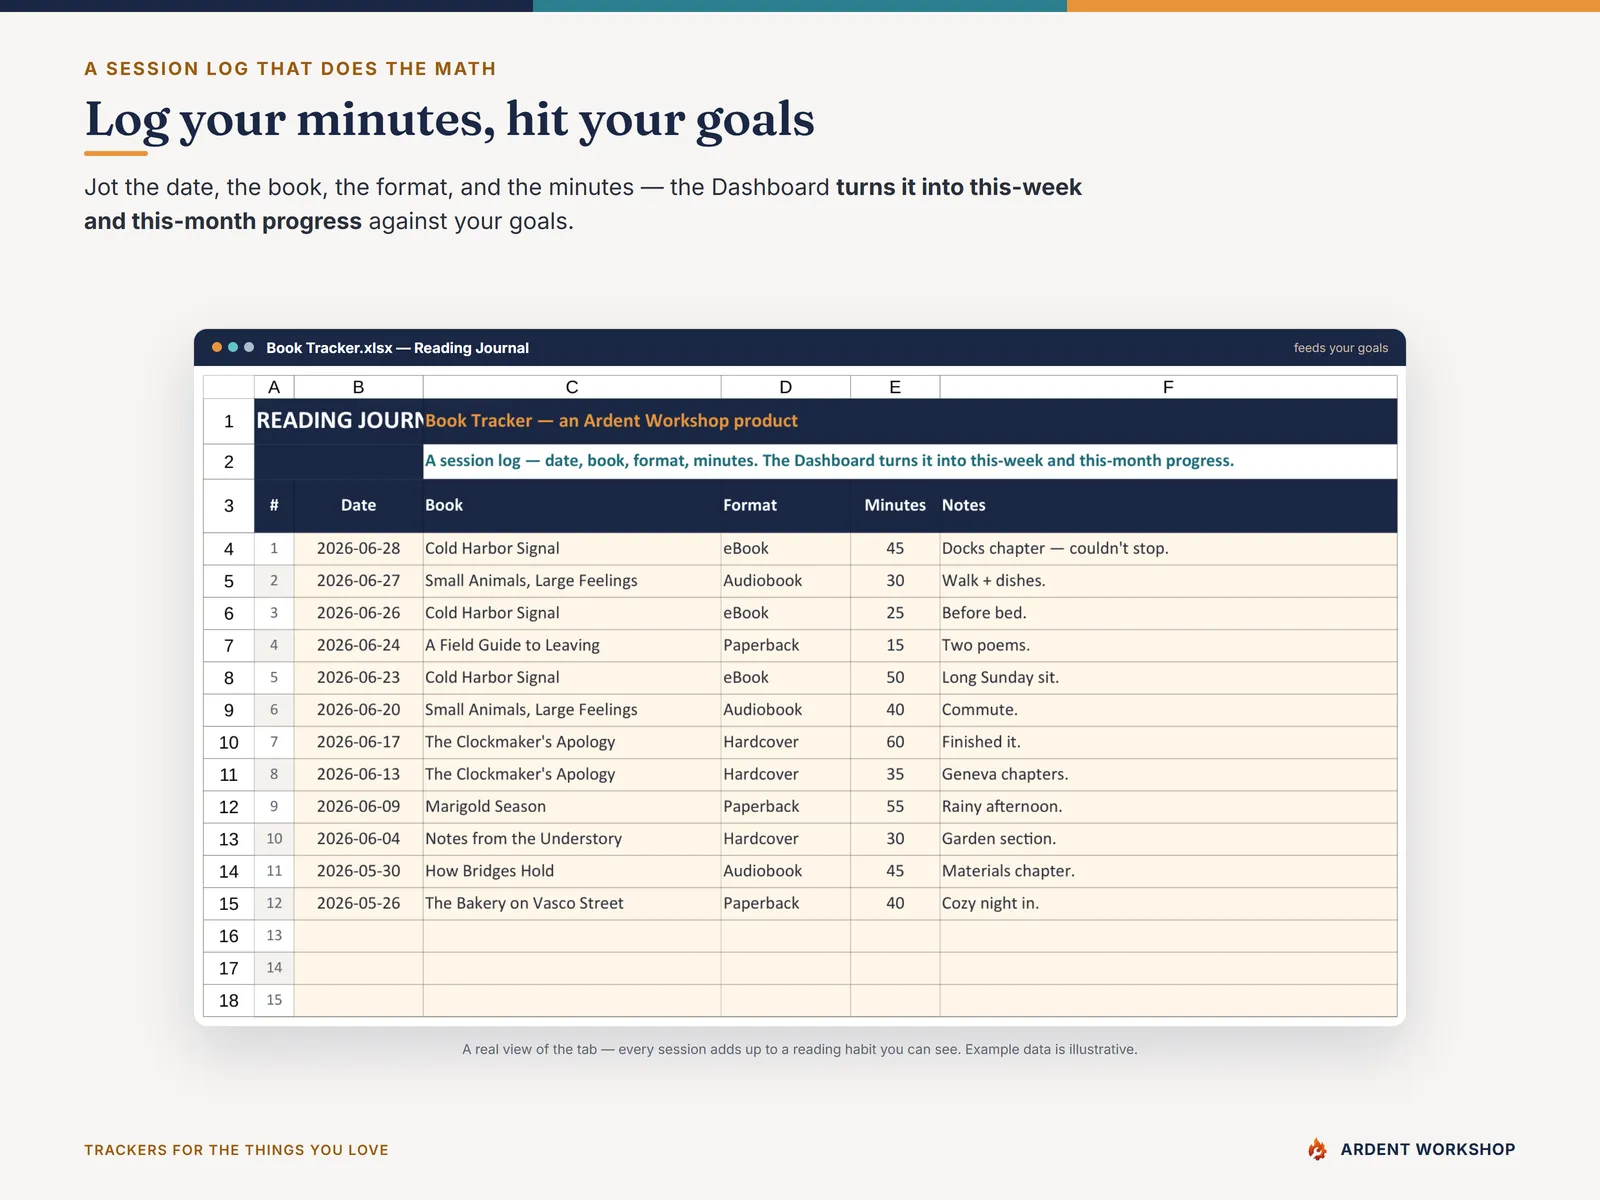Click the 'Long Sunday sit.' note
The height and width of the screenshot is (1200, 1600).
[1168, 677]
